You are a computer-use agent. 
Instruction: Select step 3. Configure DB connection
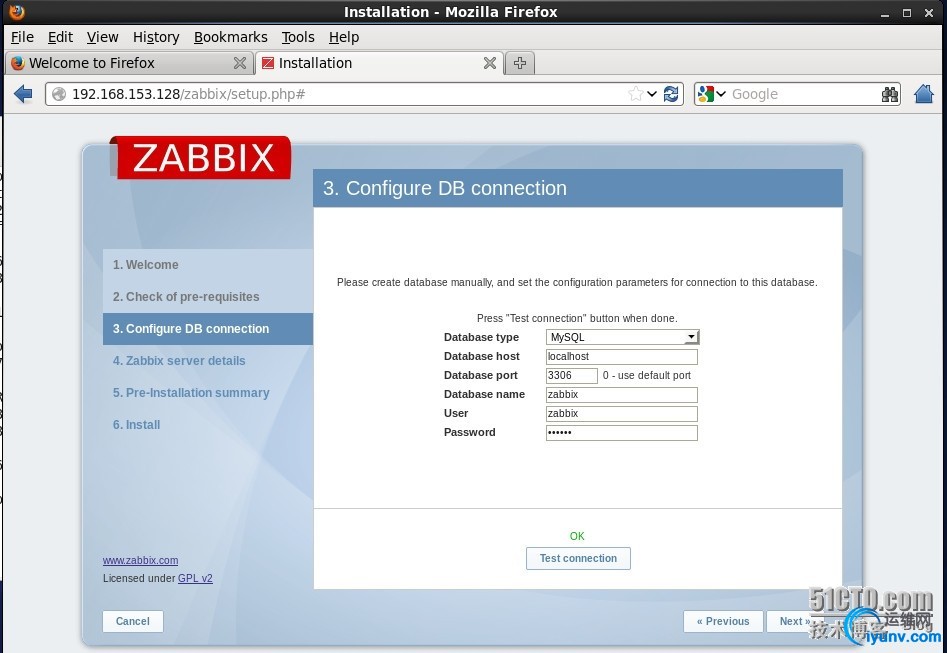coord(208,329)
